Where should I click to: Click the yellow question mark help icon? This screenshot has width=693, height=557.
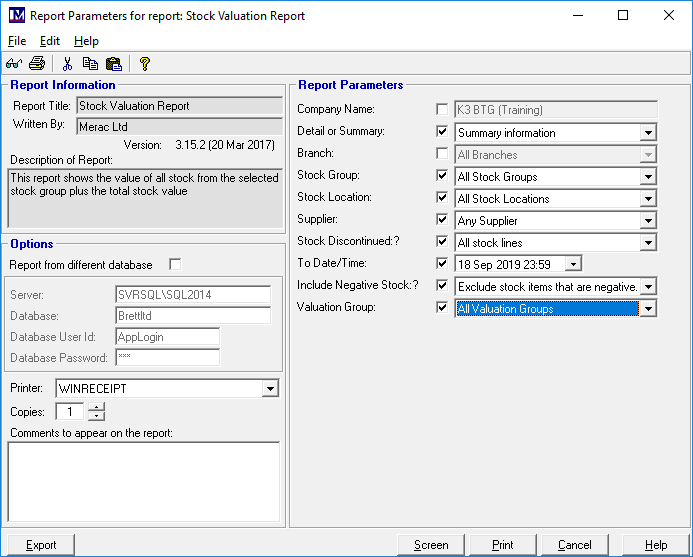tap(144, 64)
